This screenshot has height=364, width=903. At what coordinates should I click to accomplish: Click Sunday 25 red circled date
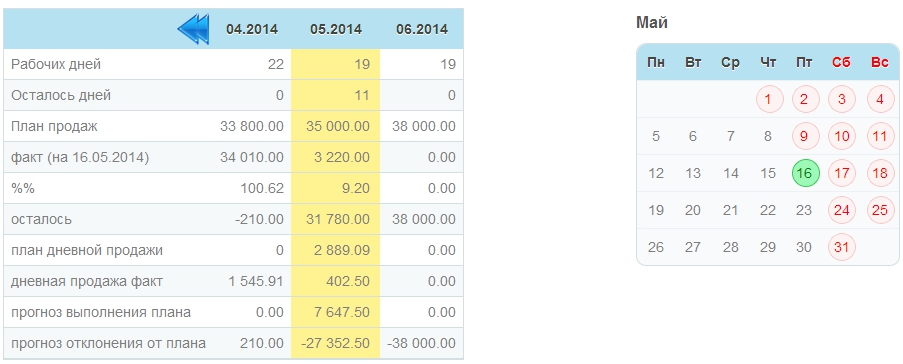pos(880,210)
